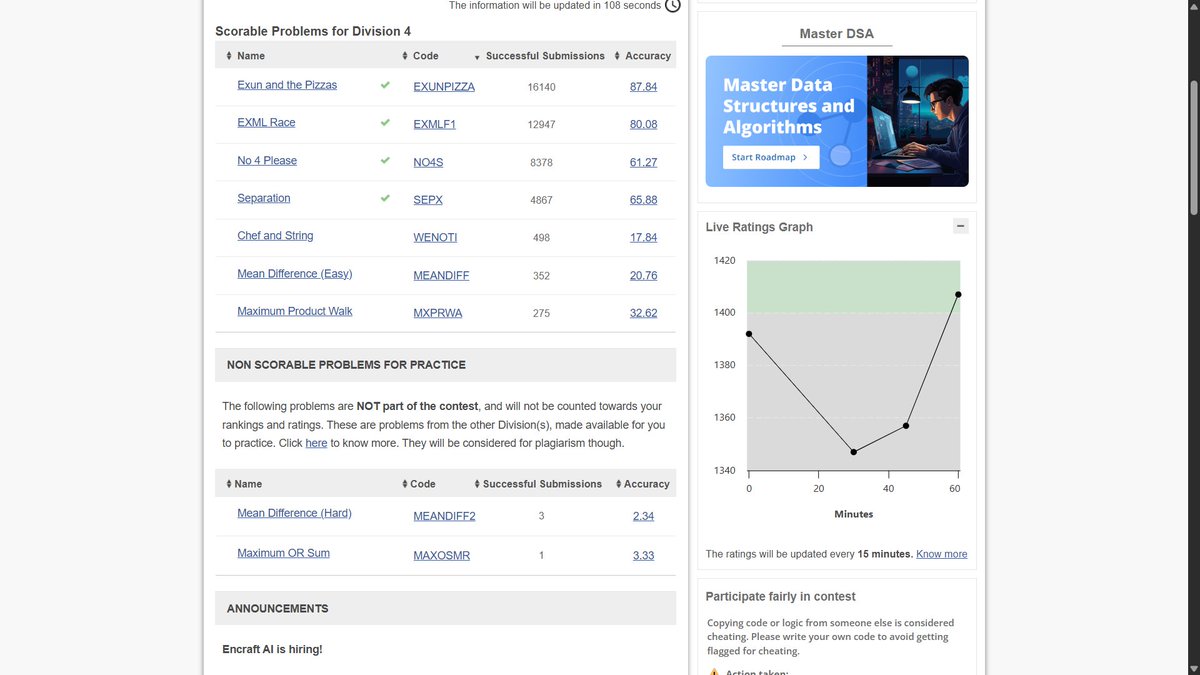Click the EXUNPIZZA code link

pos(444,87)
